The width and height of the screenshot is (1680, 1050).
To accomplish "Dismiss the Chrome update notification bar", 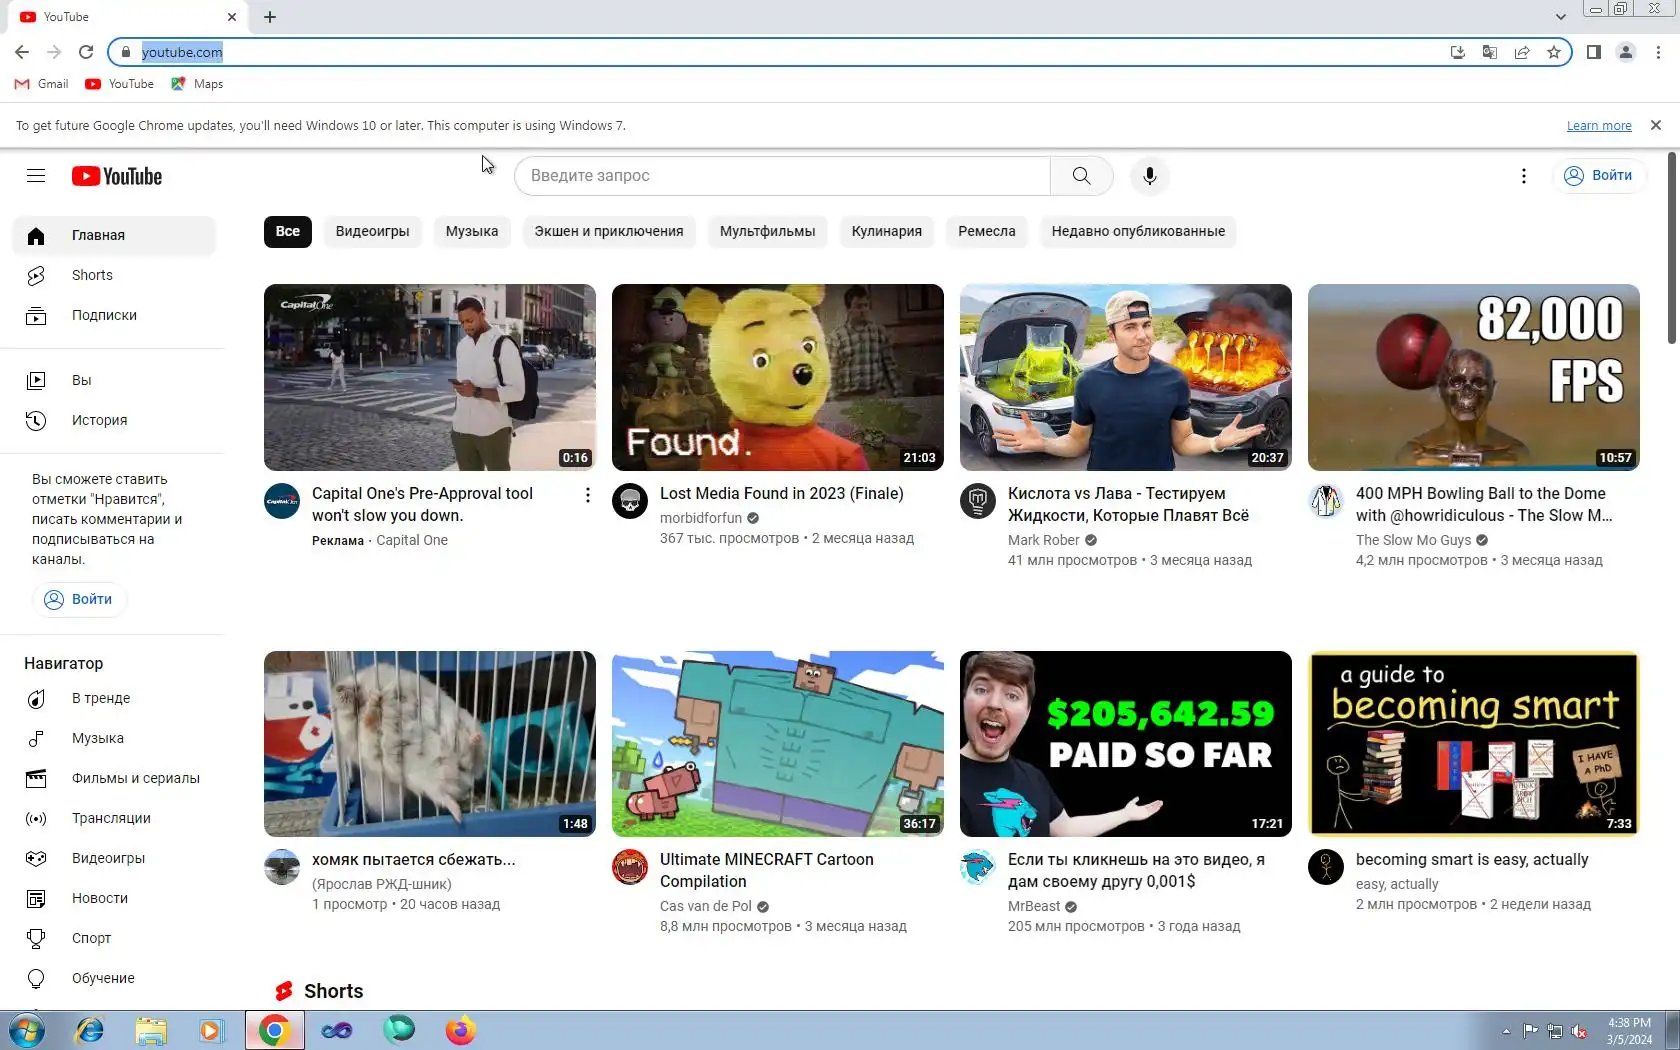I will pos(1656,125).
